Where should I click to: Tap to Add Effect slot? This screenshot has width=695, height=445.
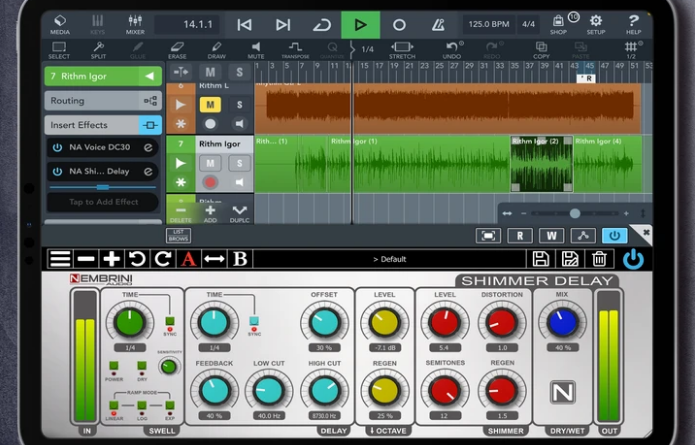coord(103,202)
